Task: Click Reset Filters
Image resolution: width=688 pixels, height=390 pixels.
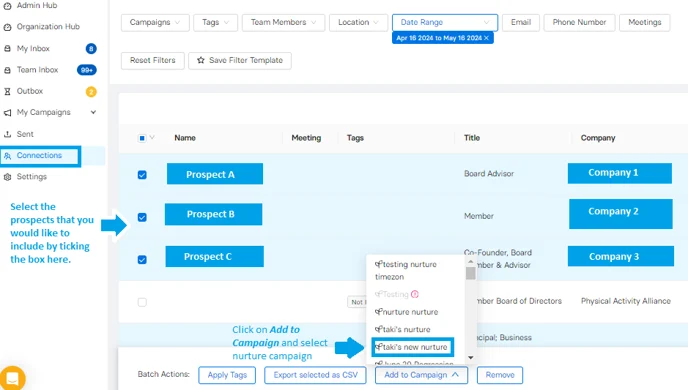Action: pos(153,61)
